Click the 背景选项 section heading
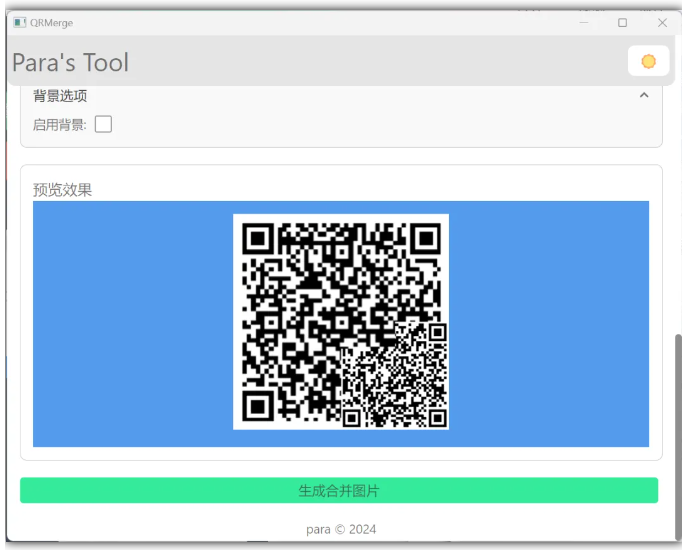 60,96
